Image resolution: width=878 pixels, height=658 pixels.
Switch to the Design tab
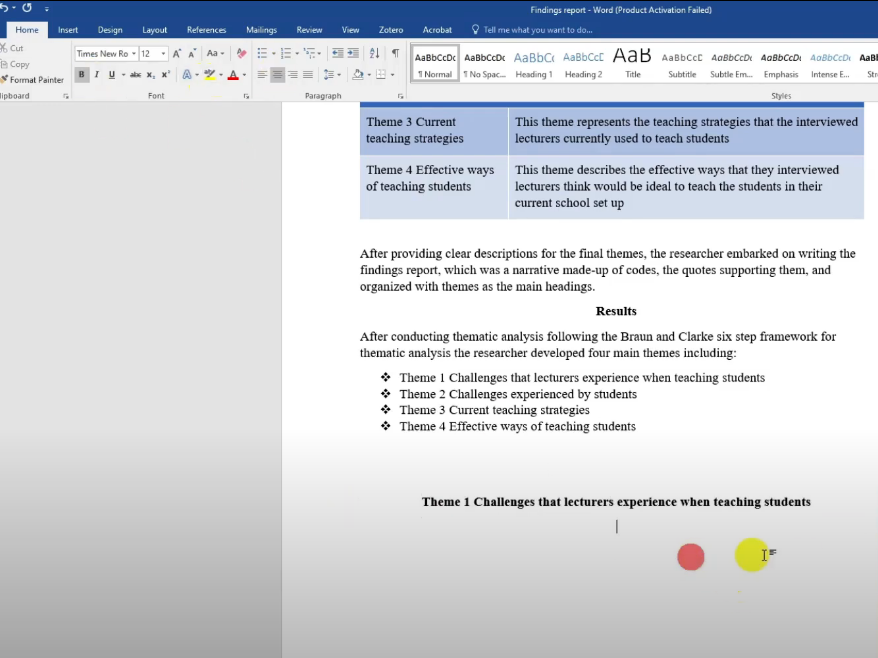click(x=110, y=30)
